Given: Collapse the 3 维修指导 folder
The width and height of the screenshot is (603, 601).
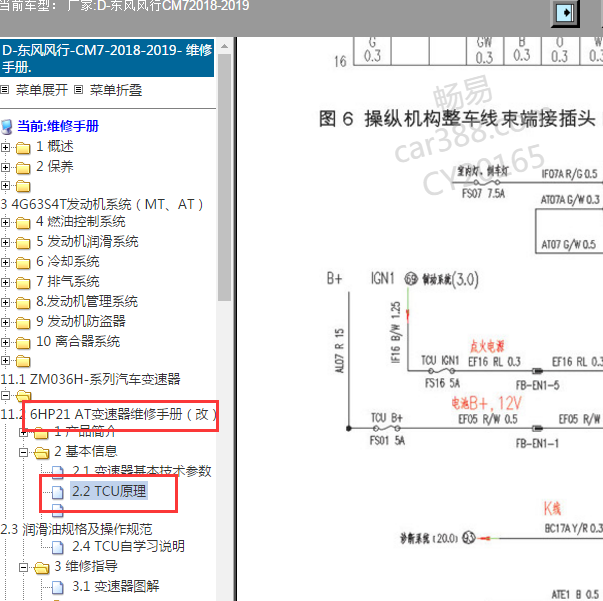Looking at the screenshot, I should pos(23,567).
